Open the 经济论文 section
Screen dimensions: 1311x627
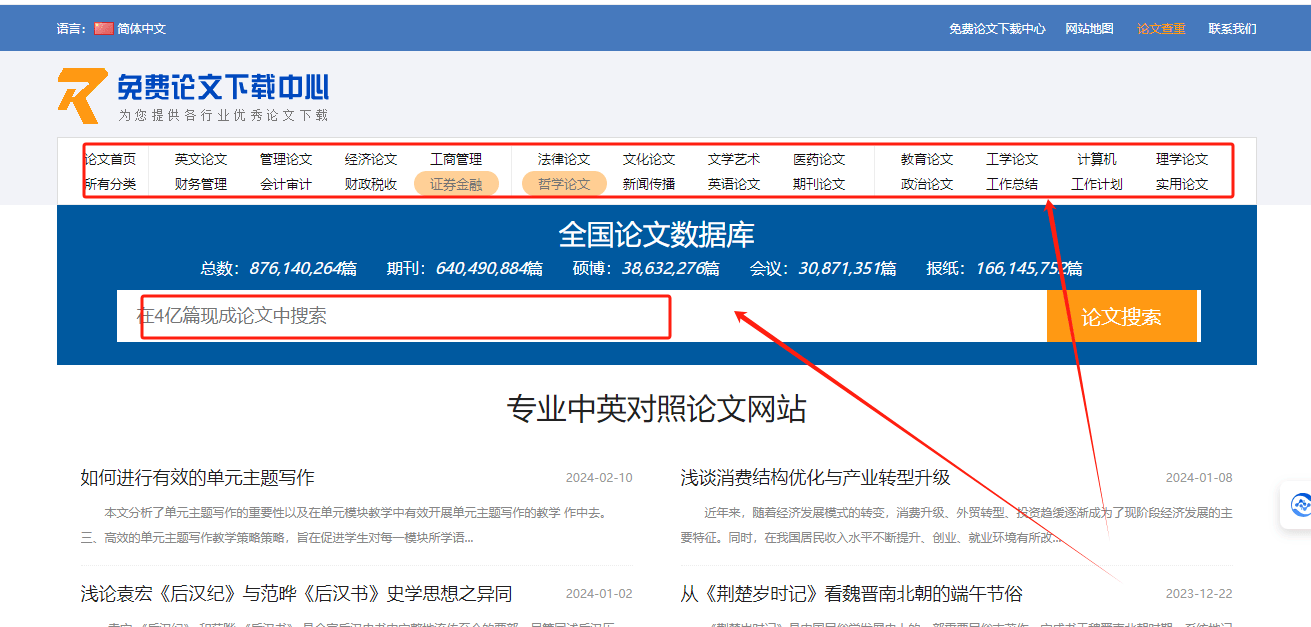click(372, 158)
